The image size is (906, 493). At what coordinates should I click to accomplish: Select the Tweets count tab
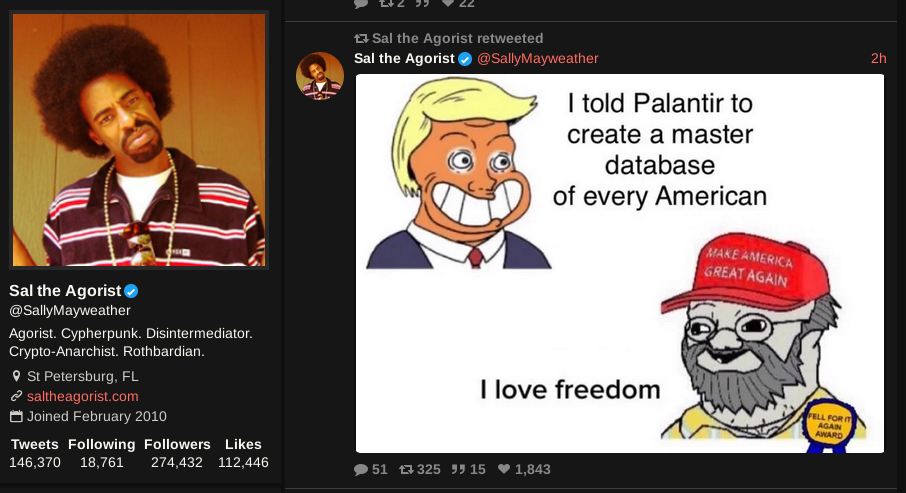(x=35, y=453)
